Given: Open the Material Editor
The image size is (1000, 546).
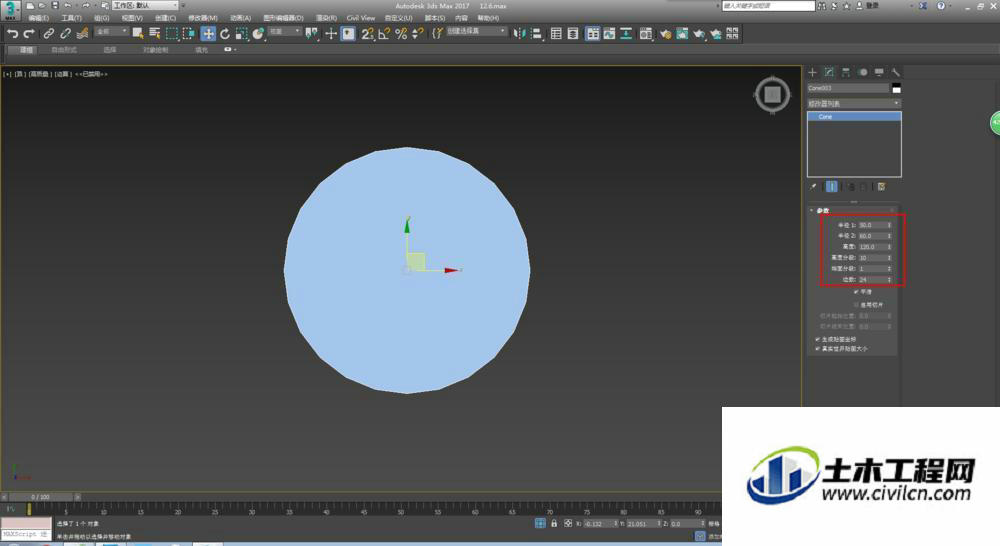Looking at the screenshot, I should 646,34.
